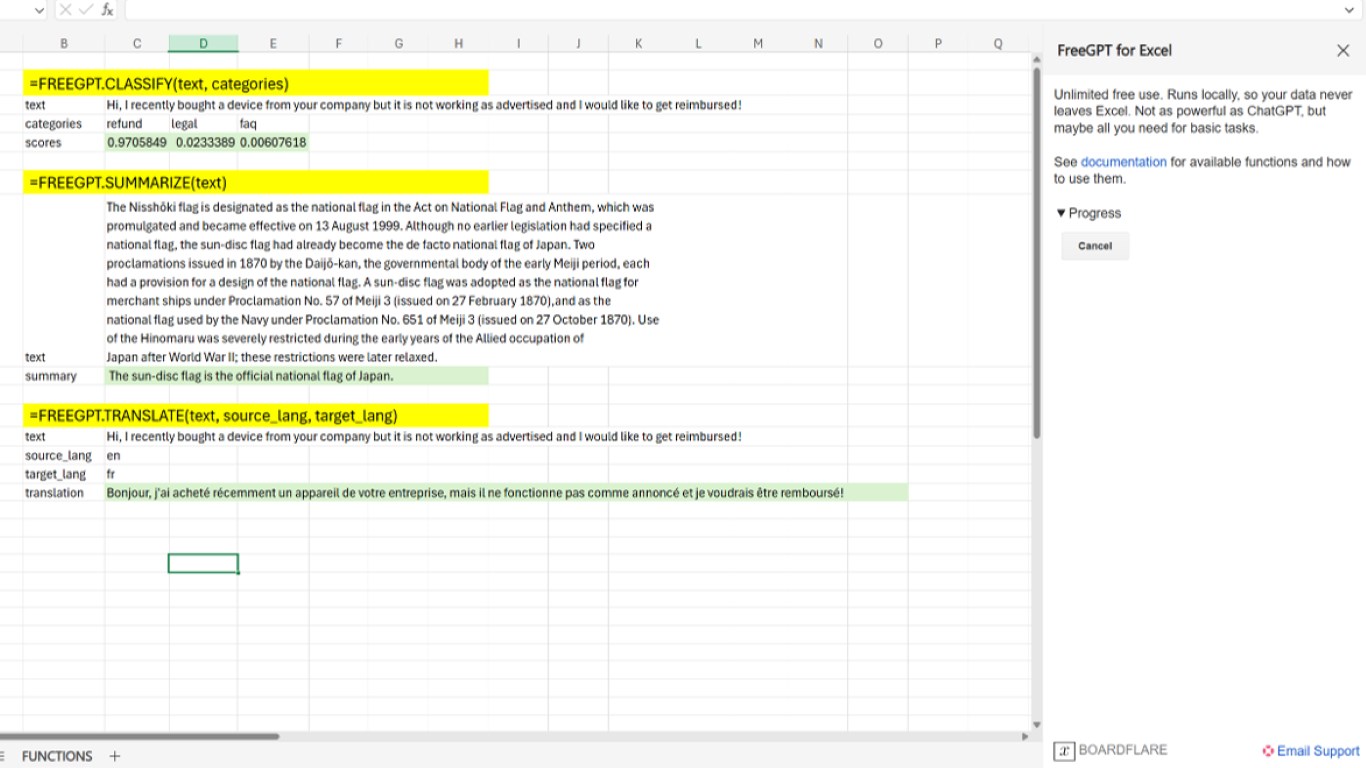Select the summary result cell about sun-disc flag
The height and width of the screenshot is (768, 1366).
tap(297, 376)
